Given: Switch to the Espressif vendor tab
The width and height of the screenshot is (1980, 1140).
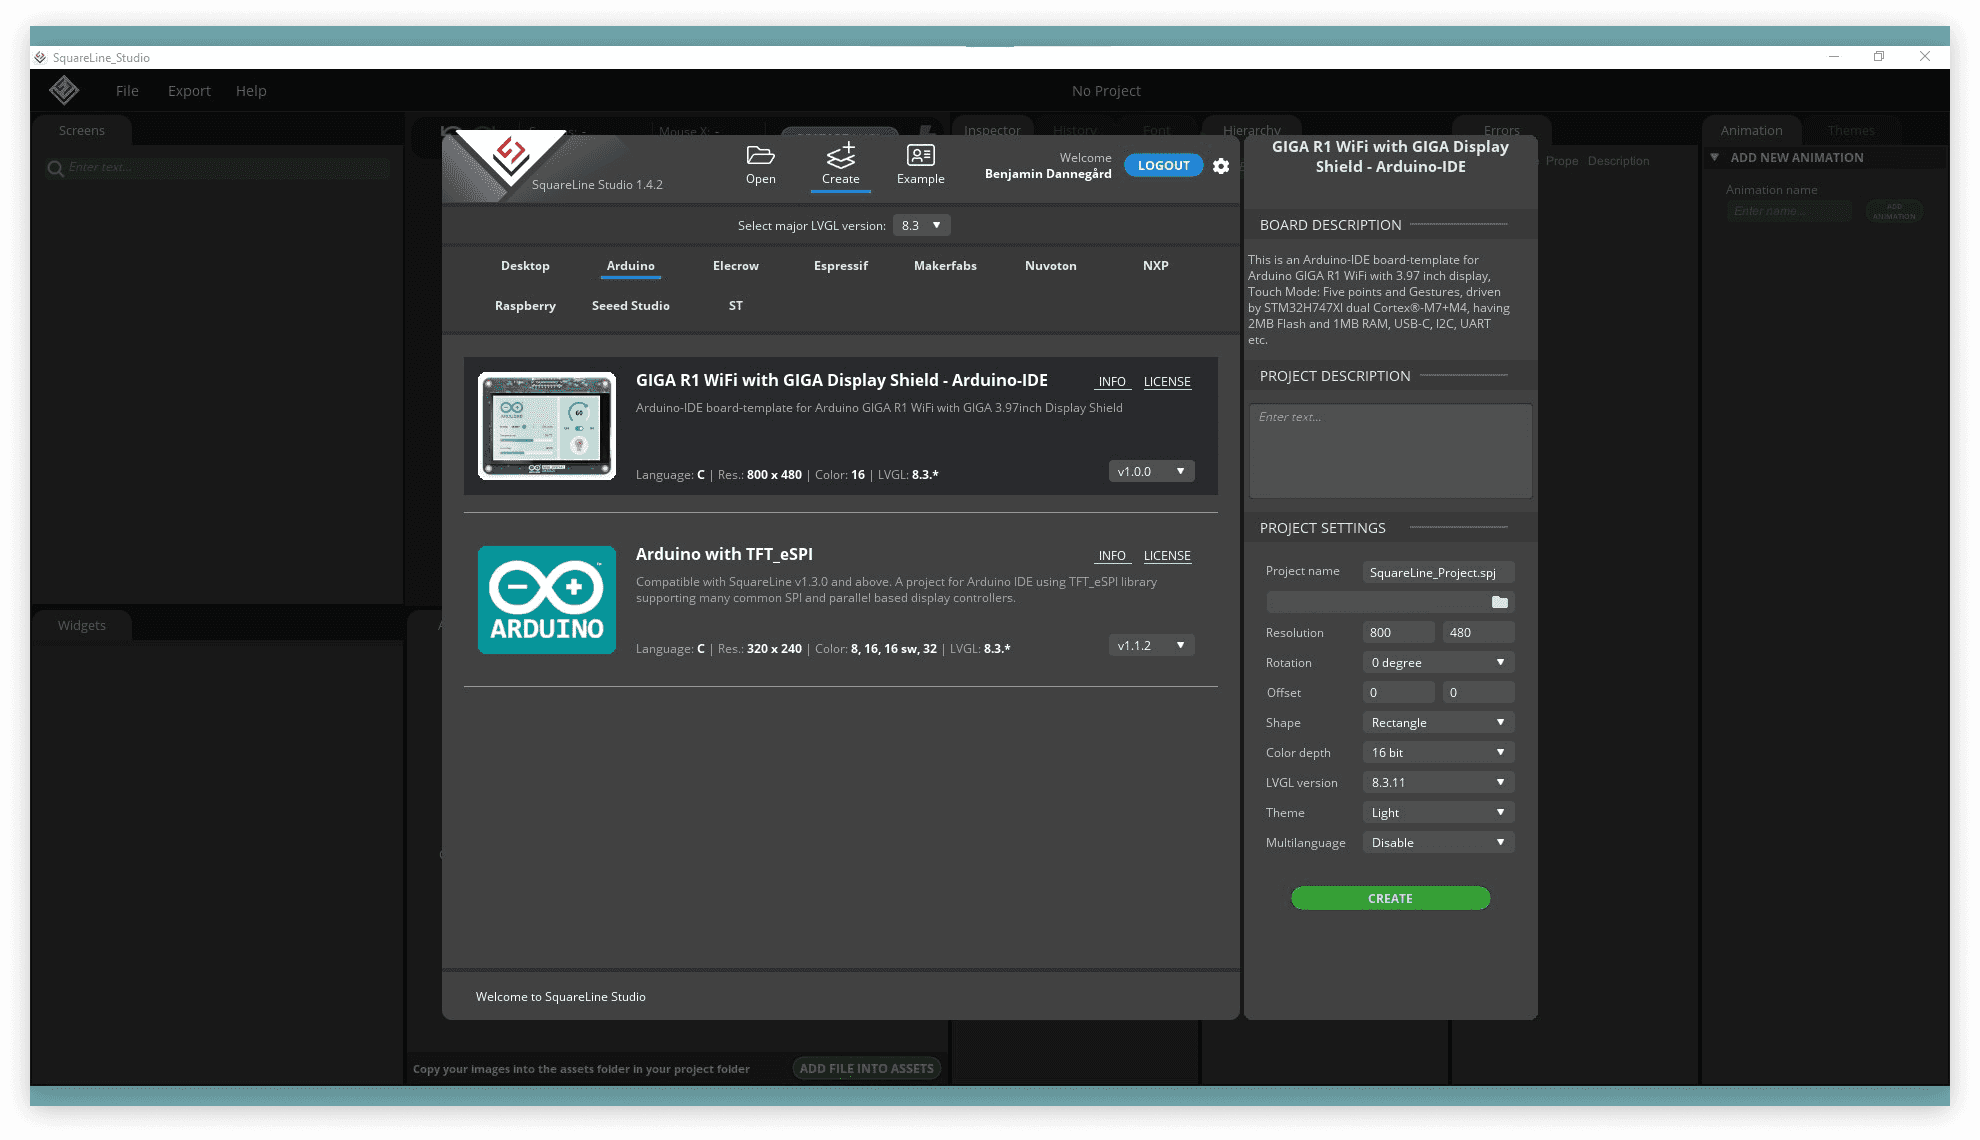Looking at the screenshot, I should (840, 266).
